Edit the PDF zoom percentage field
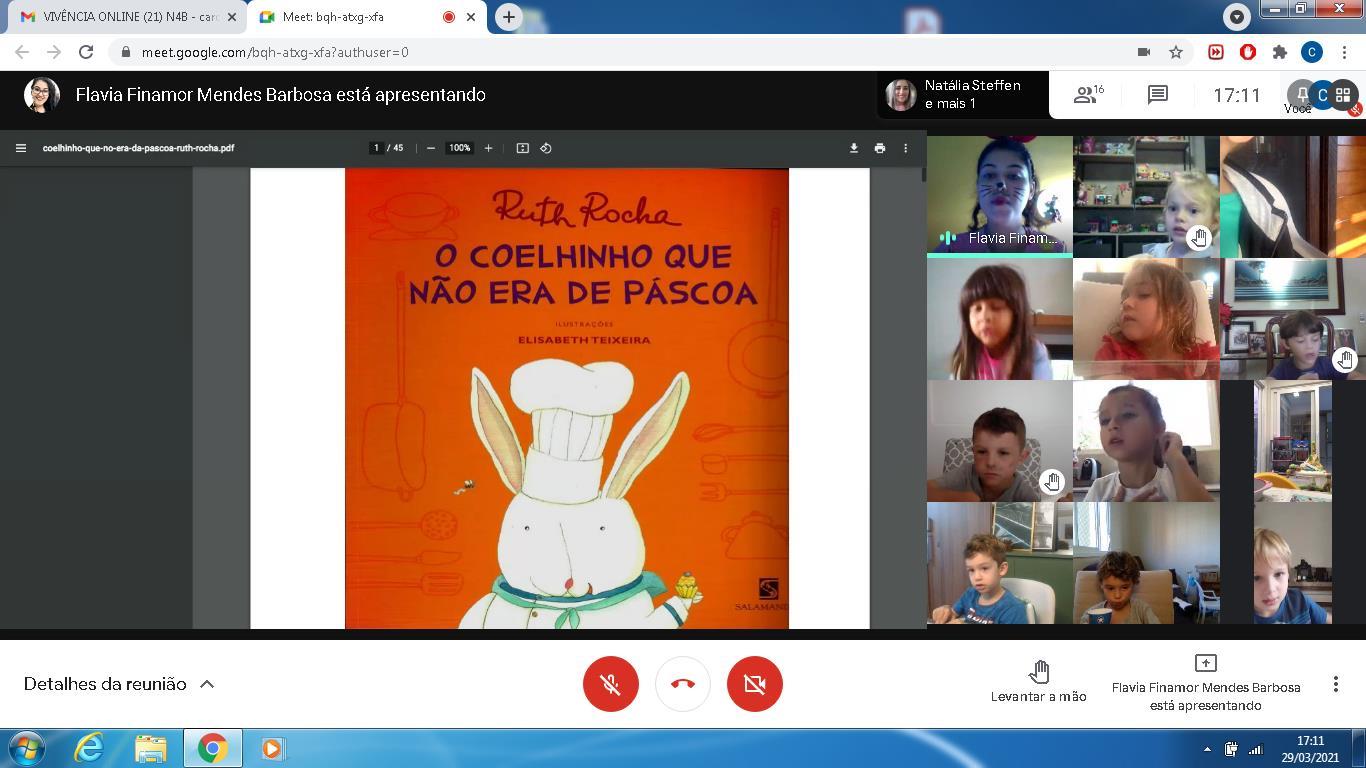The height and width of the screenshot is (768, 1366). (x=459, y=148)
